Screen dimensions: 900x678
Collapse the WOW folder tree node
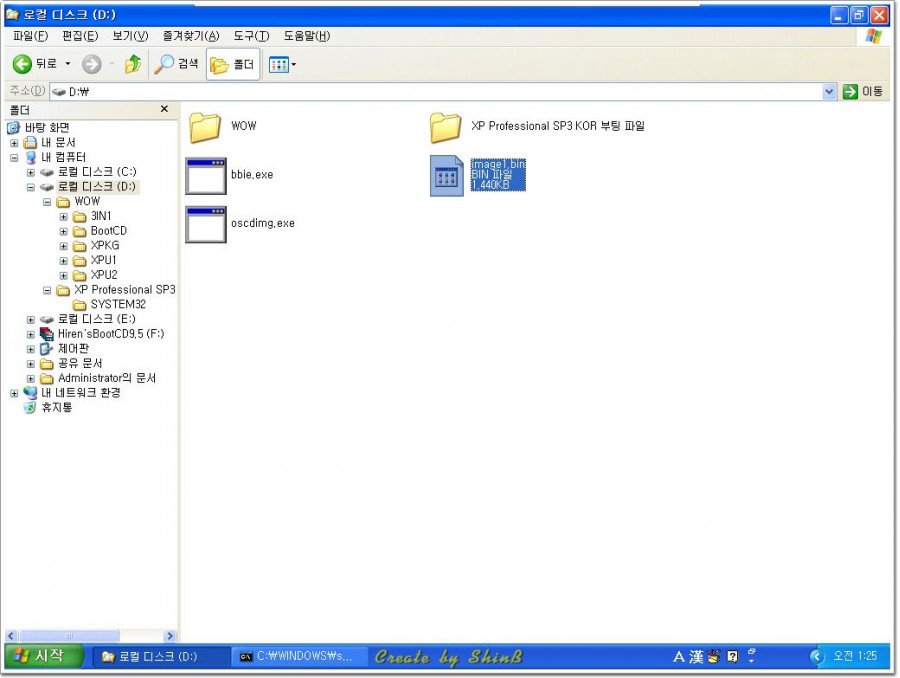click(47, 202)
